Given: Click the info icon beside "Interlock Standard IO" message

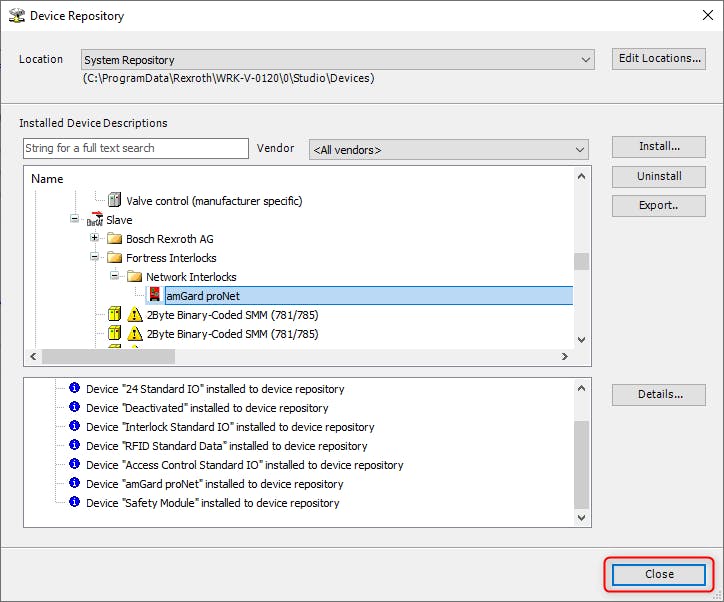Looking at the screenshot, I should pos(74,426).
